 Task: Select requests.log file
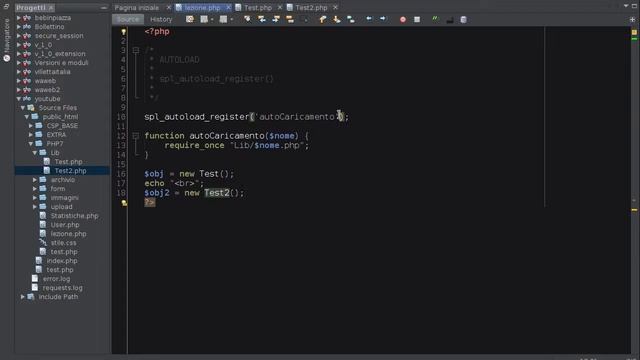(x=62, y=288)
